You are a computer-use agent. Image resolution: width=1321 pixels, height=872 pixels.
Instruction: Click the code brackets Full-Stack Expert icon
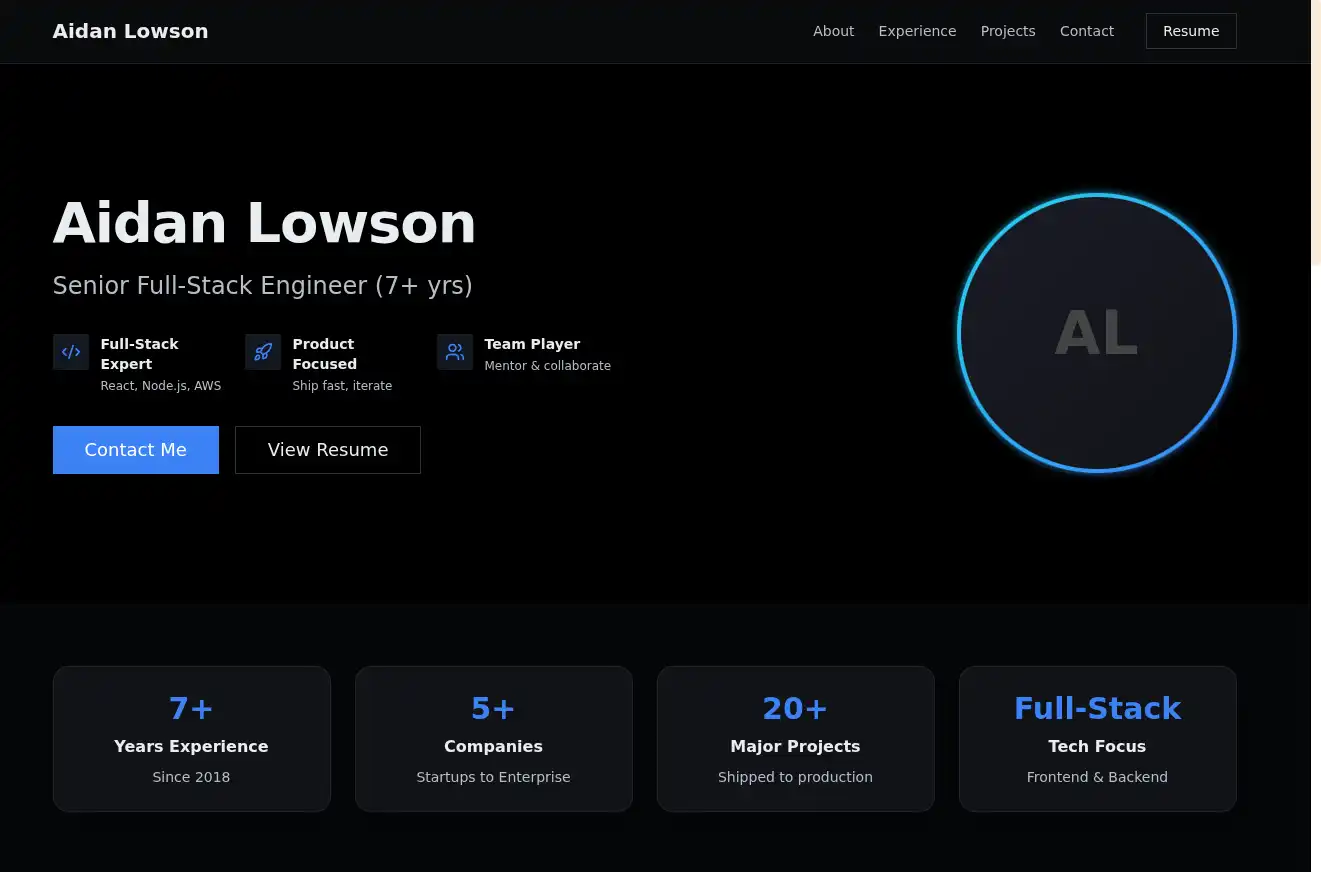pos(71,352)
